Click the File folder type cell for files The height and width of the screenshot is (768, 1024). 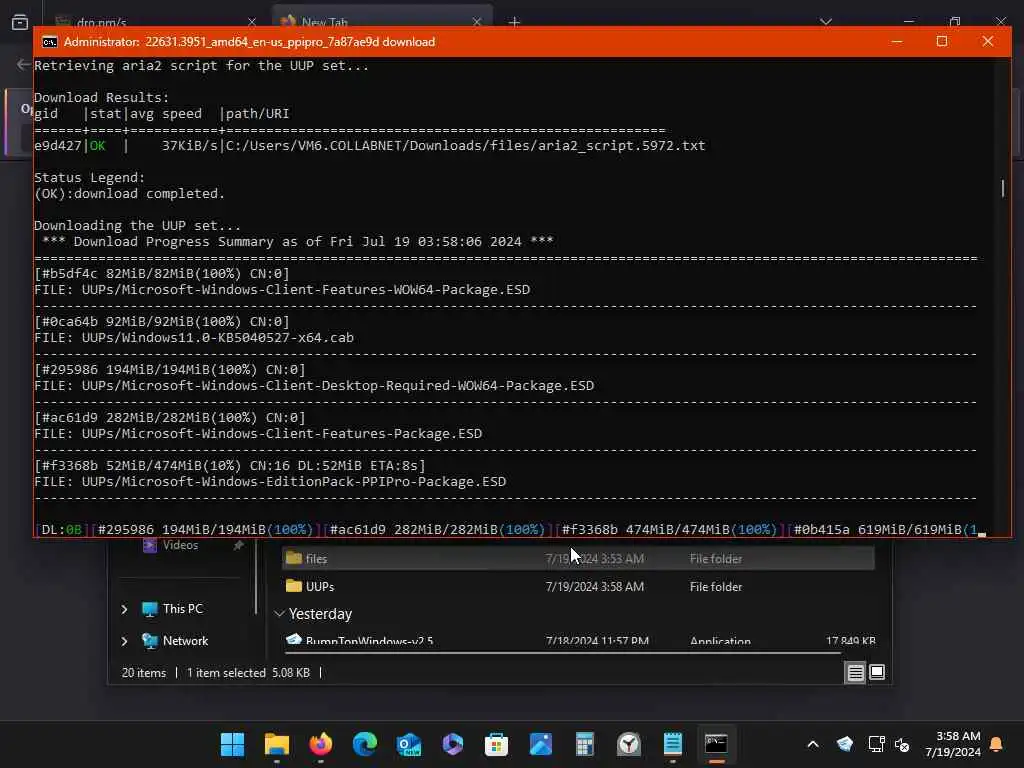(716, 558)
